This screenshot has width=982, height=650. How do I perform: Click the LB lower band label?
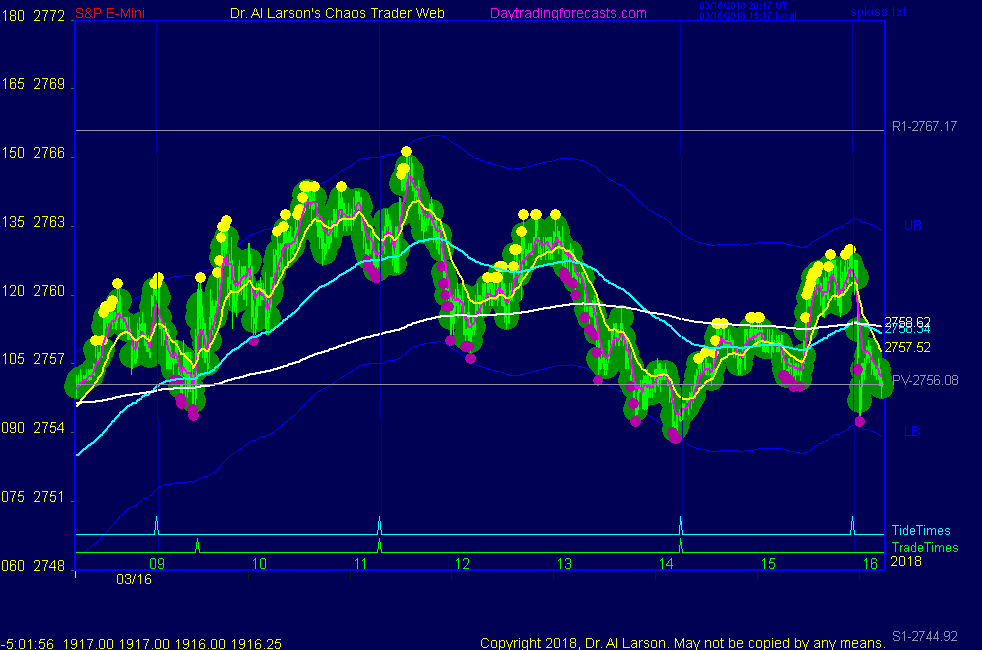click(912, 431)
